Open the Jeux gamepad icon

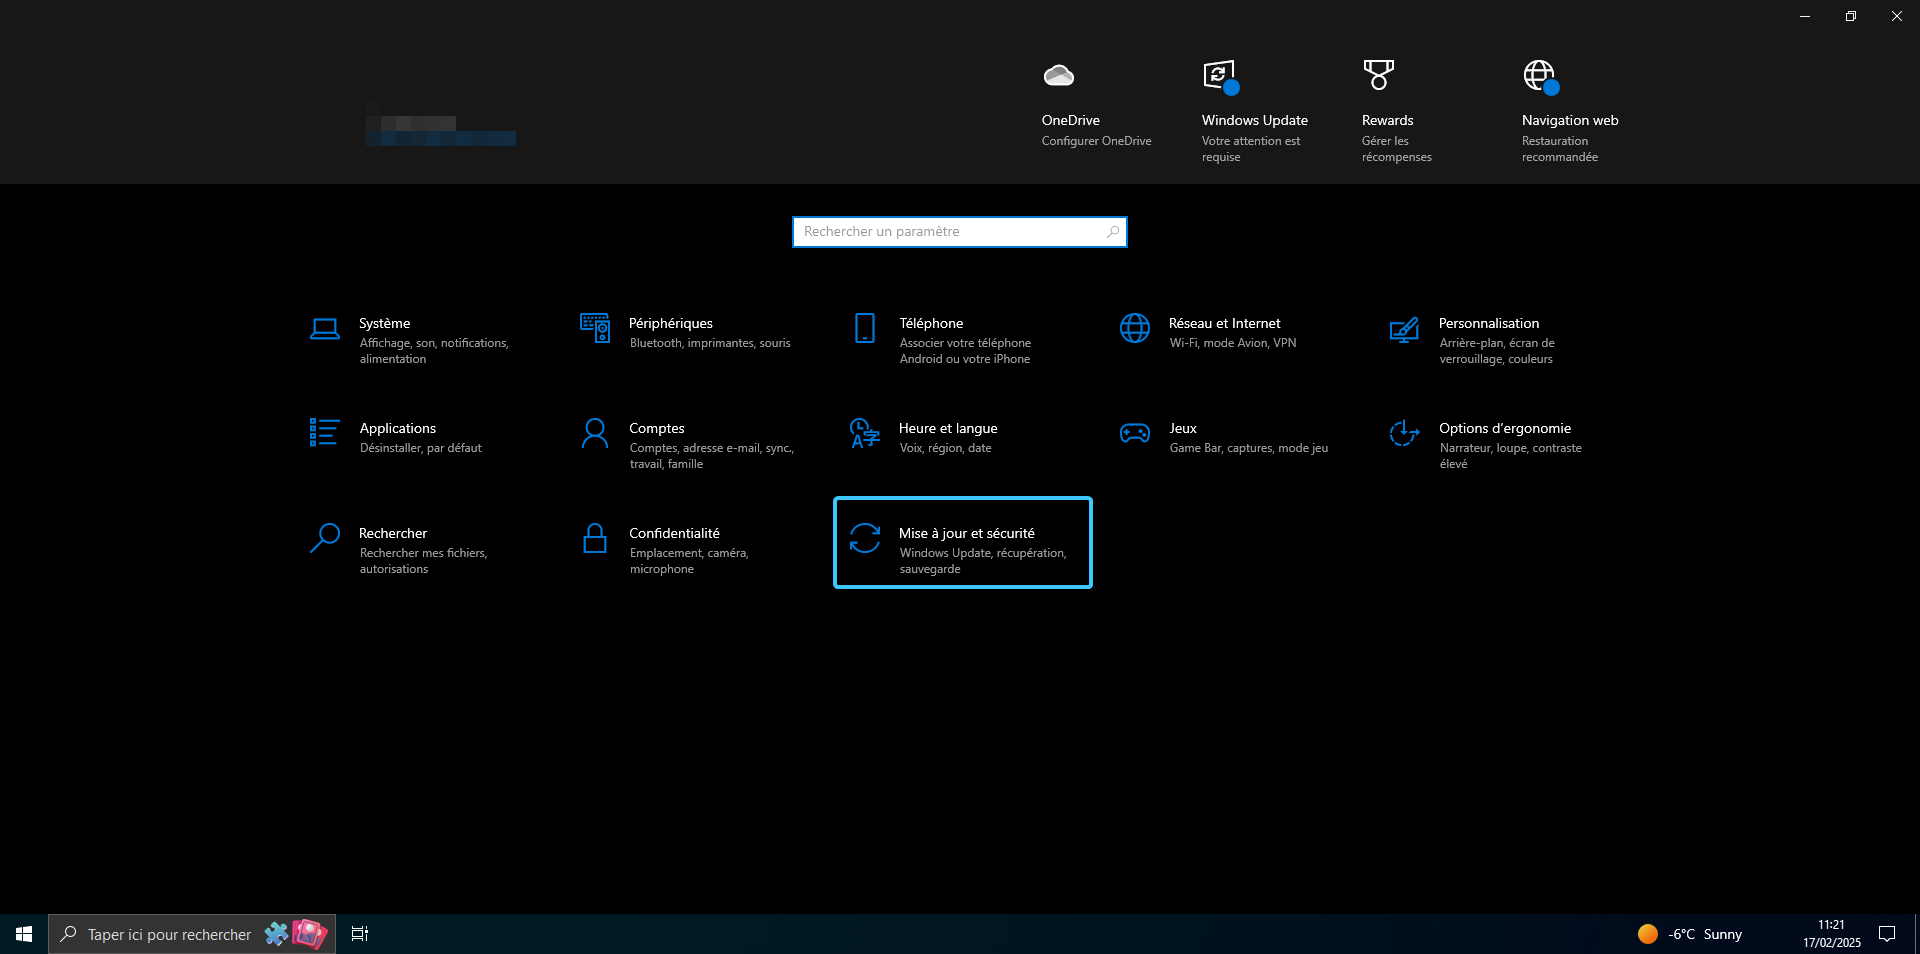click(1135, 433)
